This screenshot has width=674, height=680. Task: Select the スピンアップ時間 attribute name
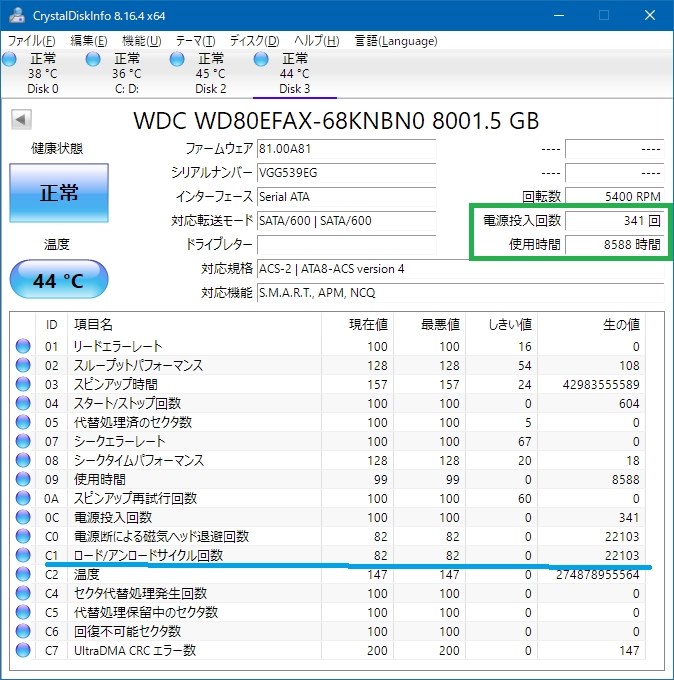click(x=116, y=385)
